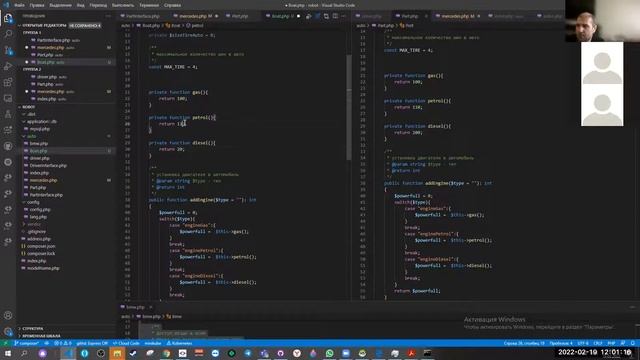Open the Testing flask icon view
This screenshot has width=640, height=360.
(8, 114)
